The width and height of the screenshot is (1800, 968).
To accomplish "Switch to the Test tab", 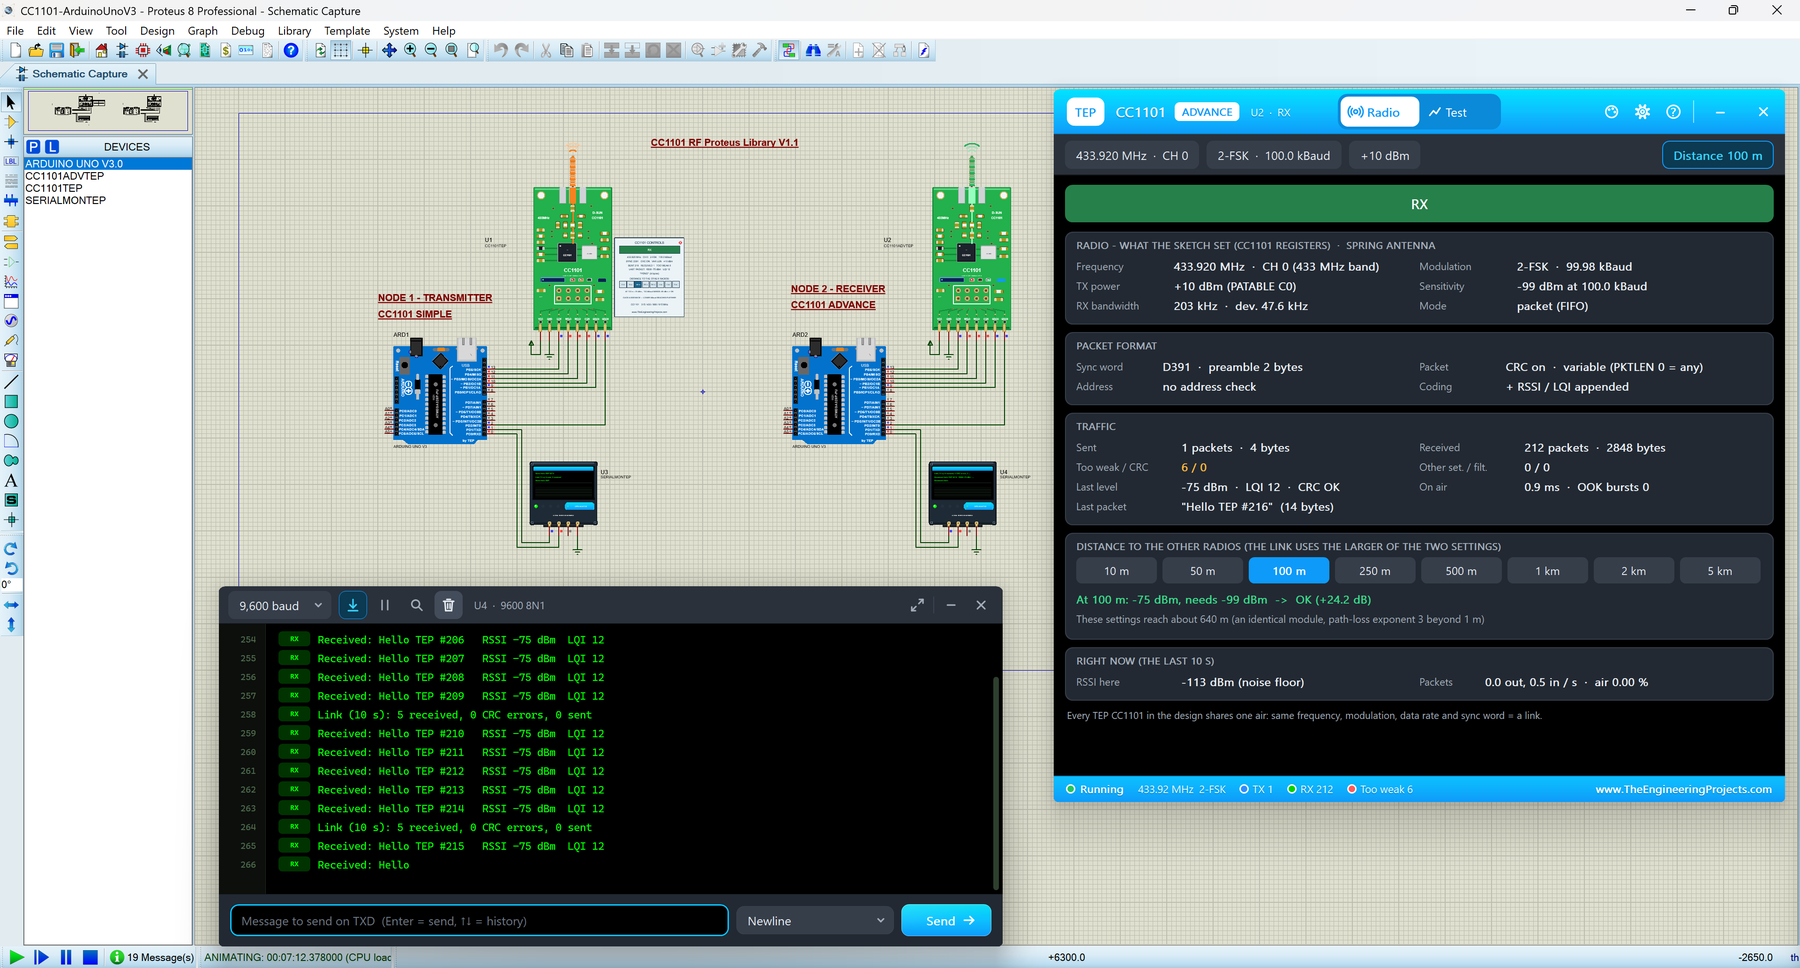I will pyautogui.click(x=1448, y=112).
